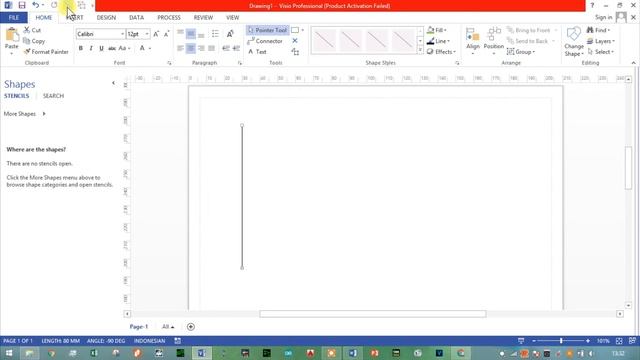Apply bullets to the text
This screenshot has width=640, height=360.
coord(215,34)
